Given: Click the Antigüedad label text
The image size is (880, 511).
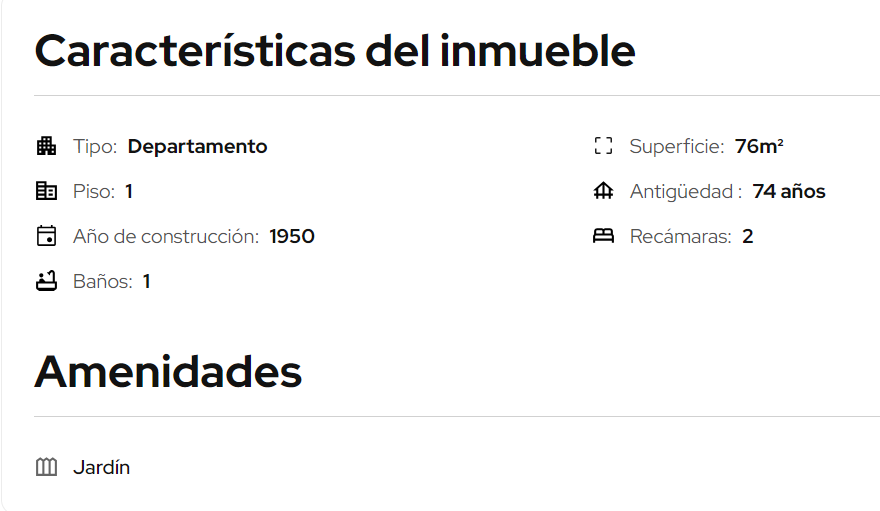Looking at the screenshot, I should 686,191.
